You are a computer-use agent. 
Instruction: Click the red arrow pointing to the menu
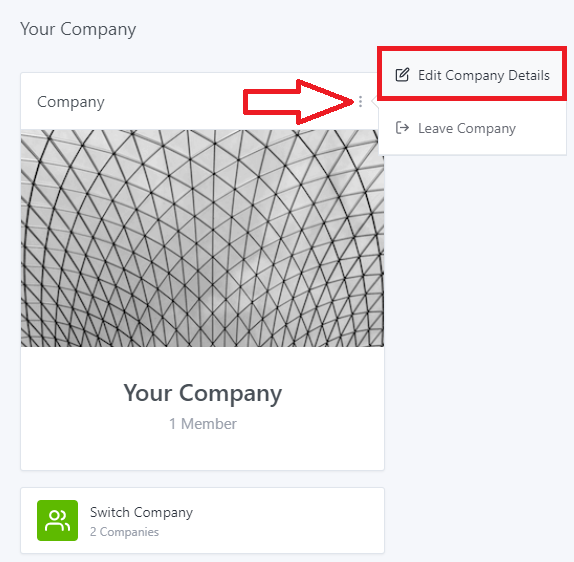(298, 102)
